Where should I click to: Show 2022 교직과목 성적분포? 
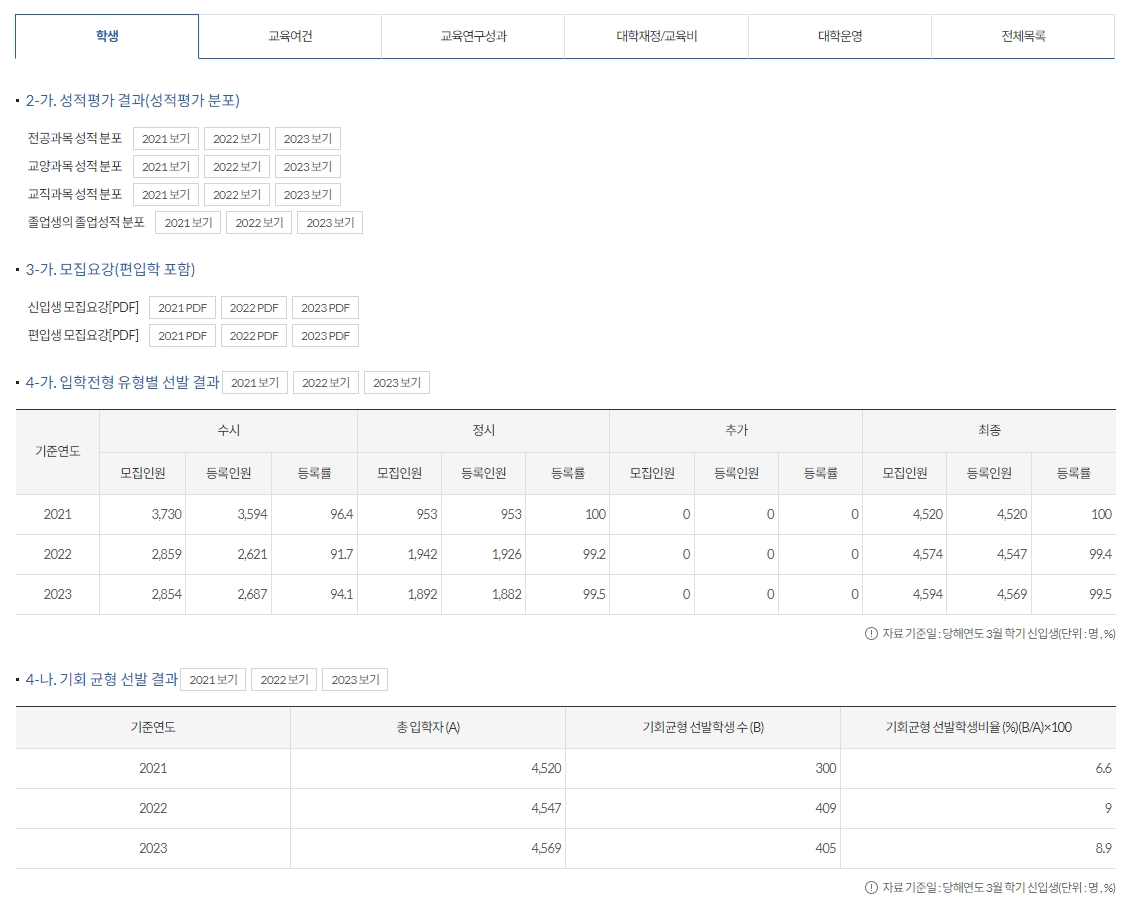[237, 194]
